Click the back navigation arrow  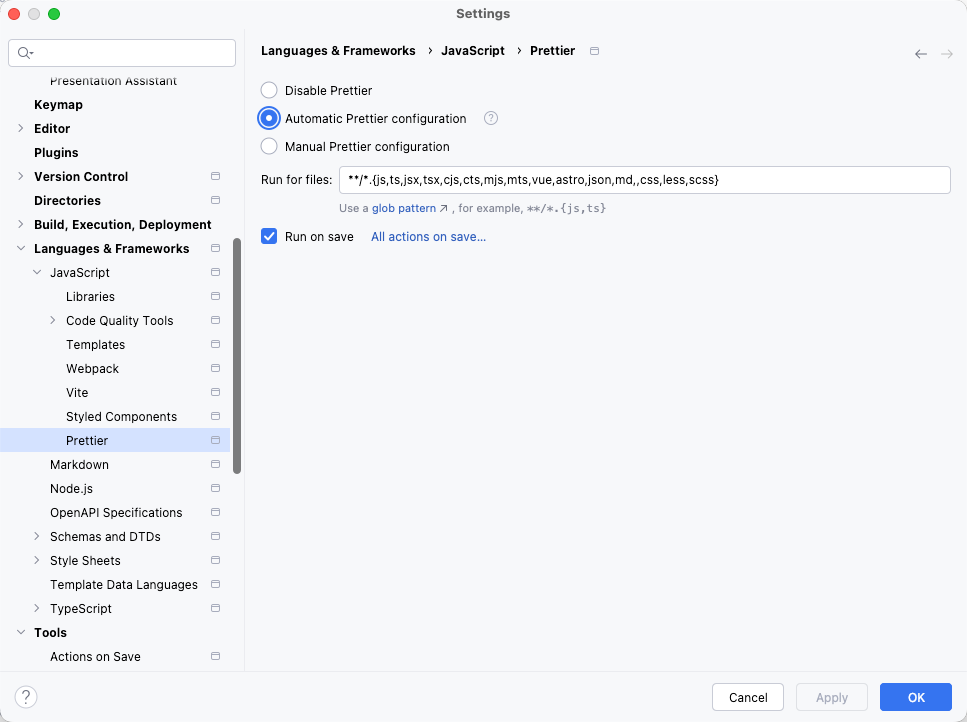[x=920, y=54]
